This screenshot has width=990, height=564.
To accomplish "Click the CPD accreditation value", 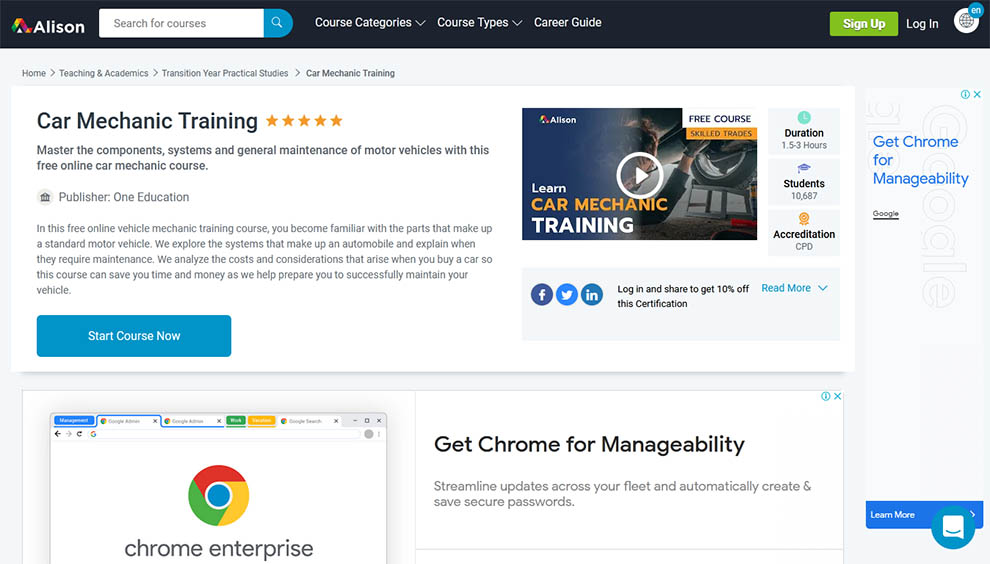I will (x=804, y=246).
